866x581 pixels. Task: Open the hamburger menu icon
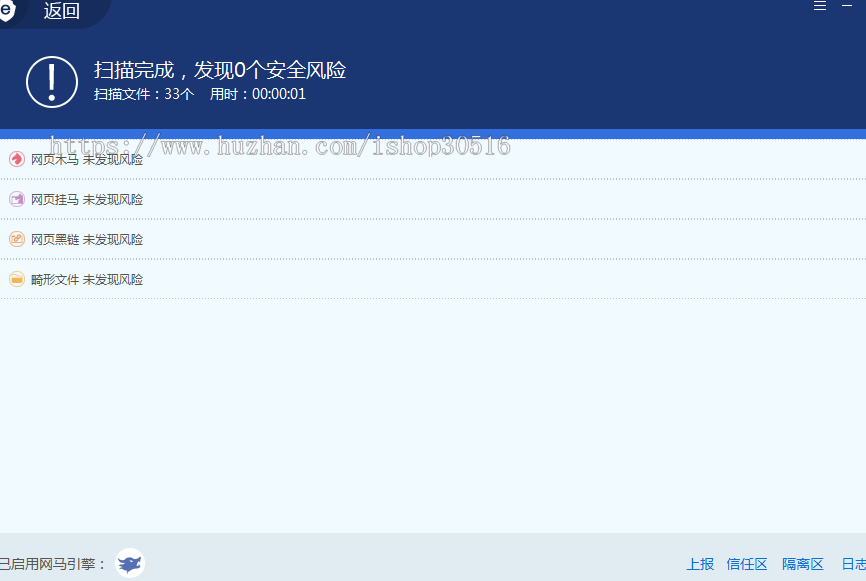820,6
